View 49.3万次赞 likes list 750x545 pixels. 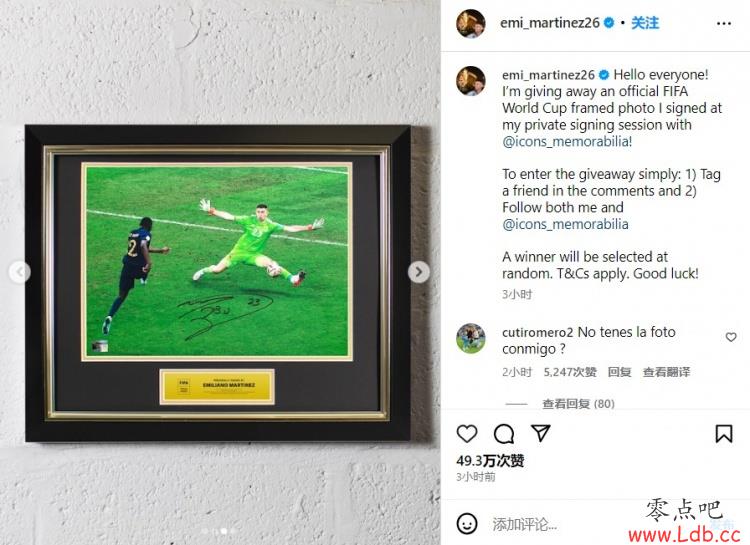[490, 461]
